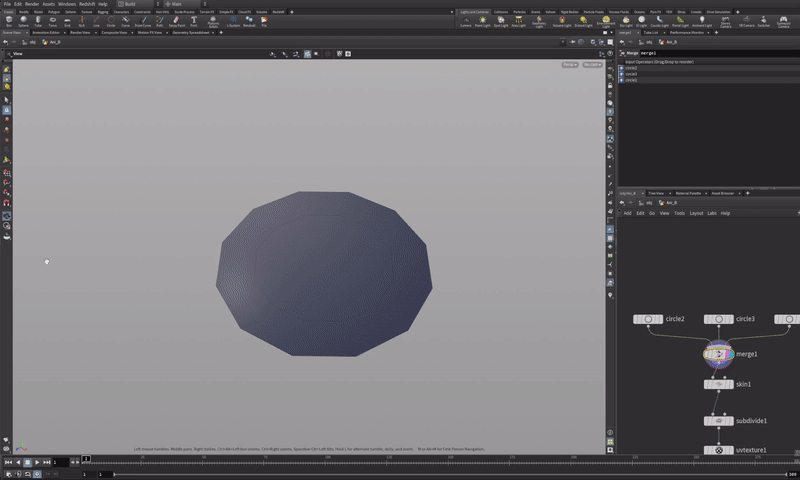
Task: Open the File menu
Action: pyautogui.click(x=7, y=4)
